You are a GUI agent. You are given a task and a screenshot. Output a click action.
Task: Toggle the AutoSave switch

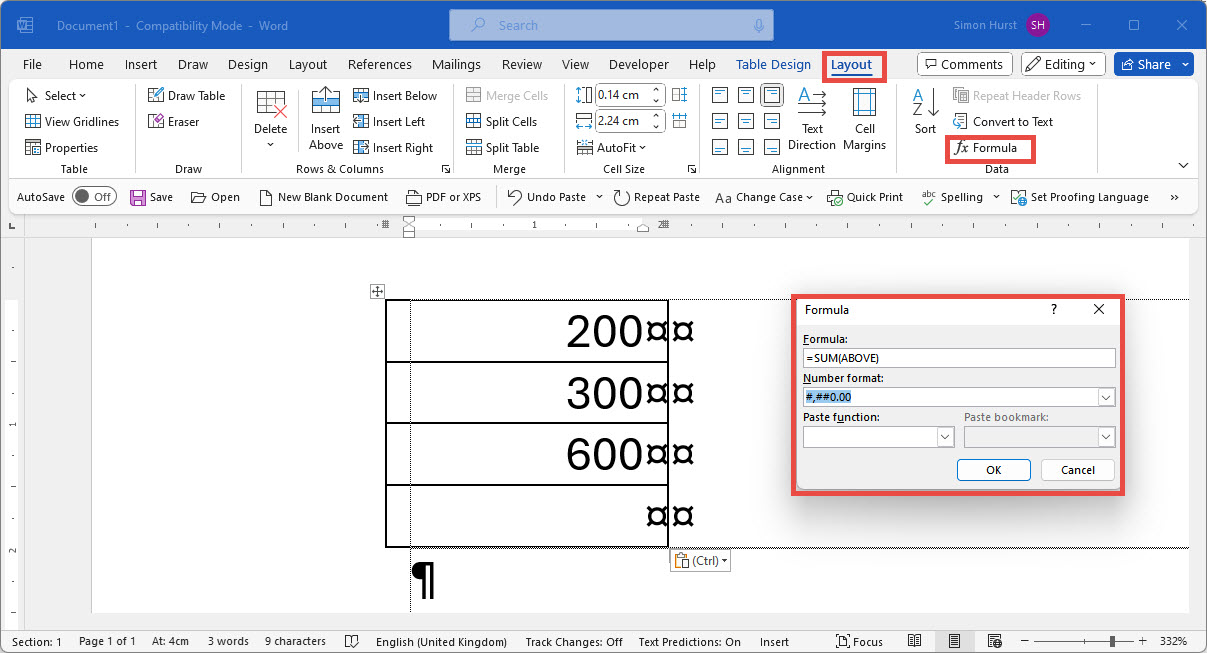94,197
